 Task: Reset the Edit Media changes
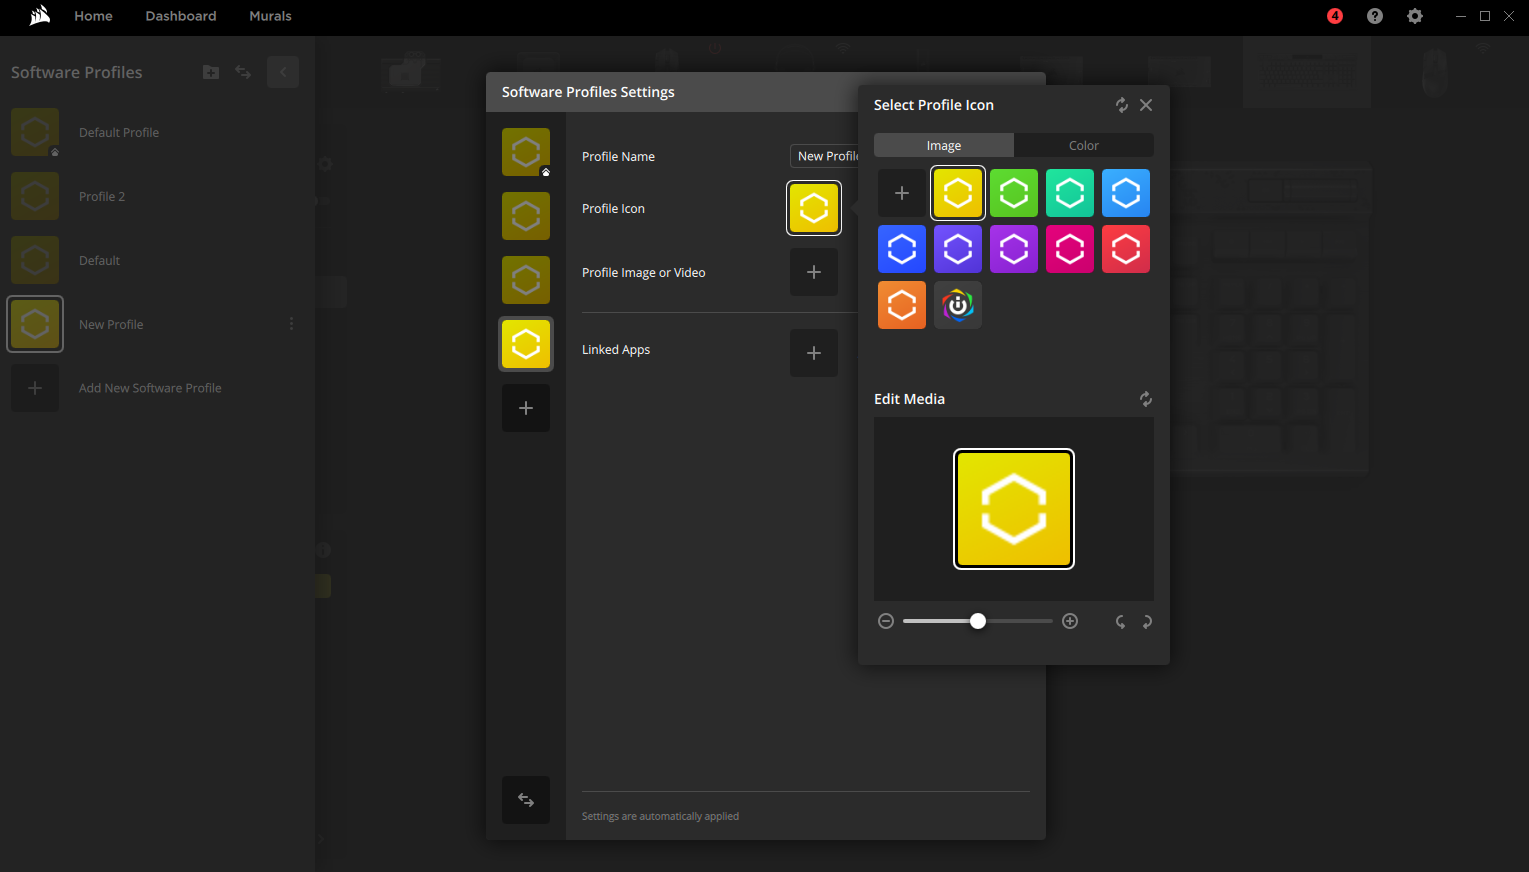click(x=1146, y=399)
